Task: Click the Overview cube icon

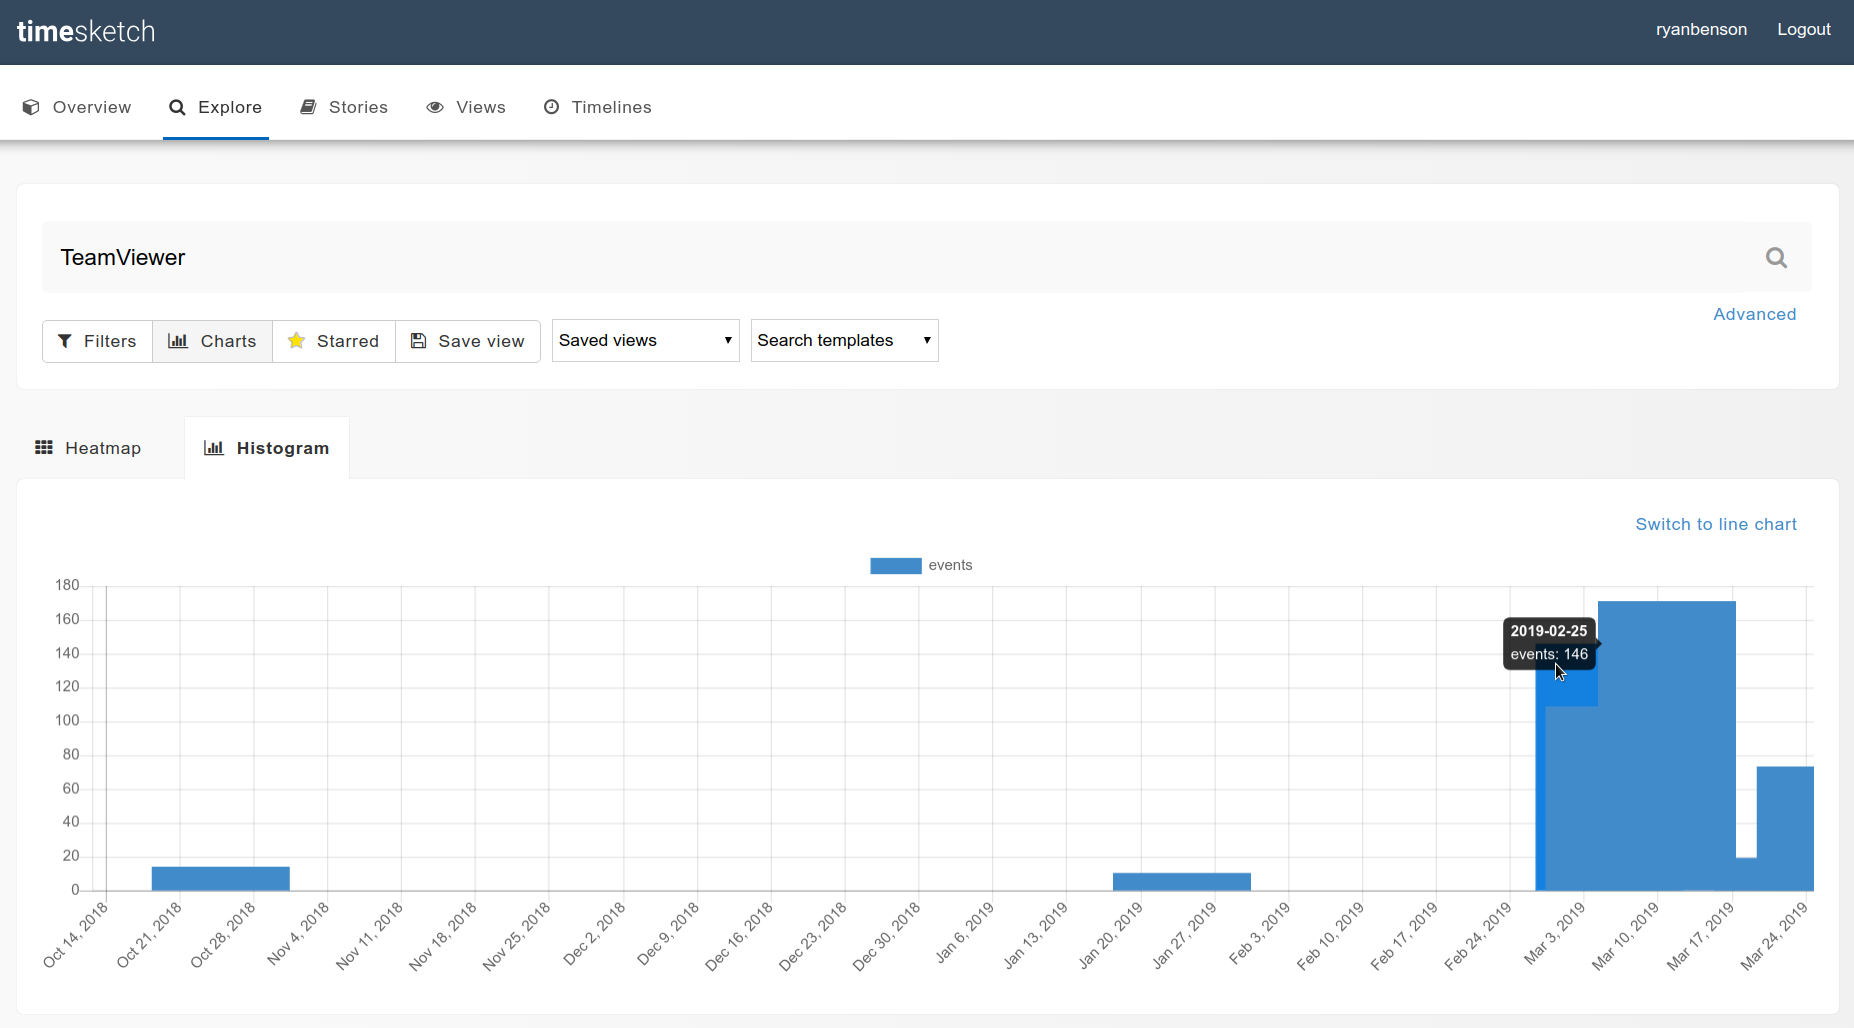Action: click(x=31, y=107)
